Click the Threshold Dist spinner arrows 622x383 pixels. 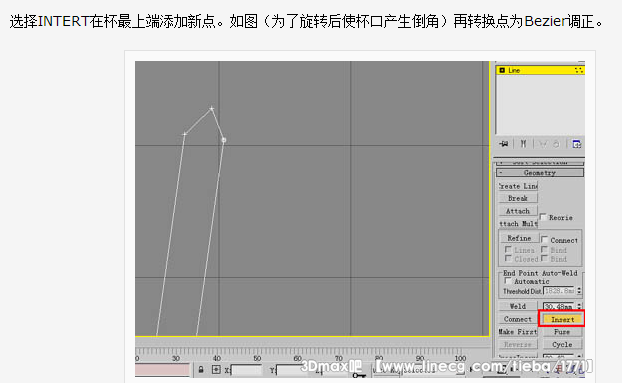579,291
